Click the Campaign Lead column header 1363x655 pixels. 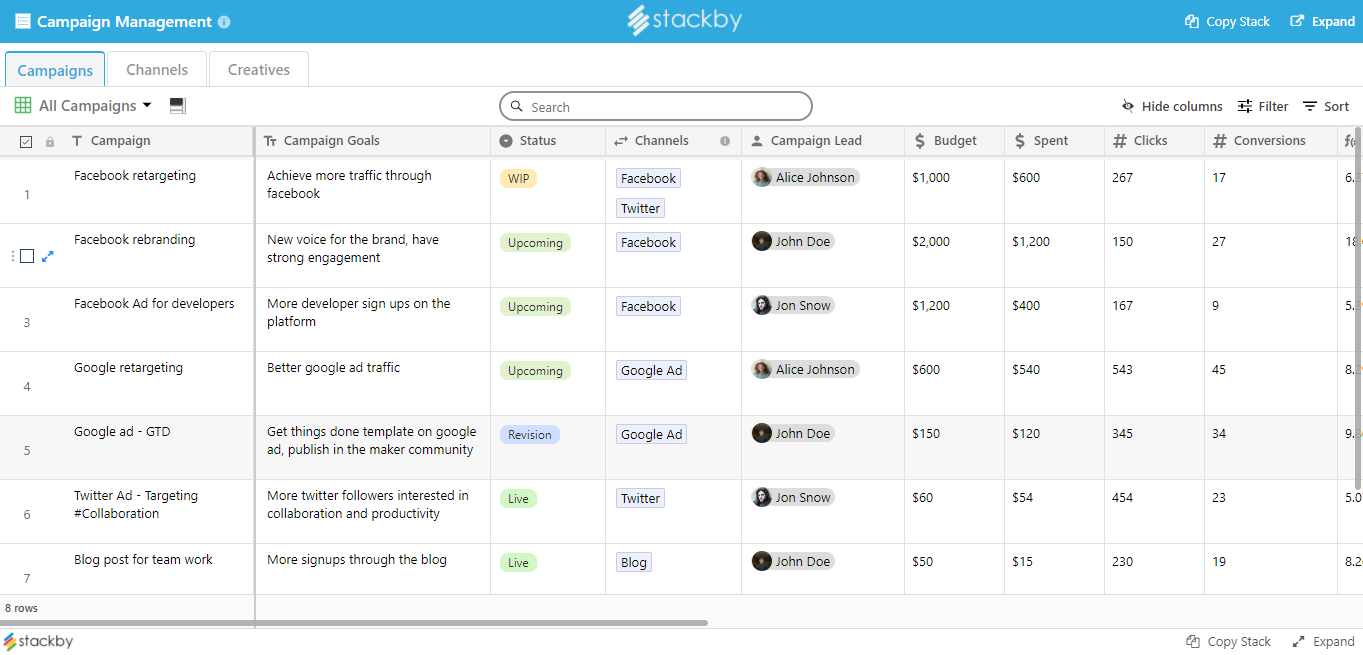[823, 141]
